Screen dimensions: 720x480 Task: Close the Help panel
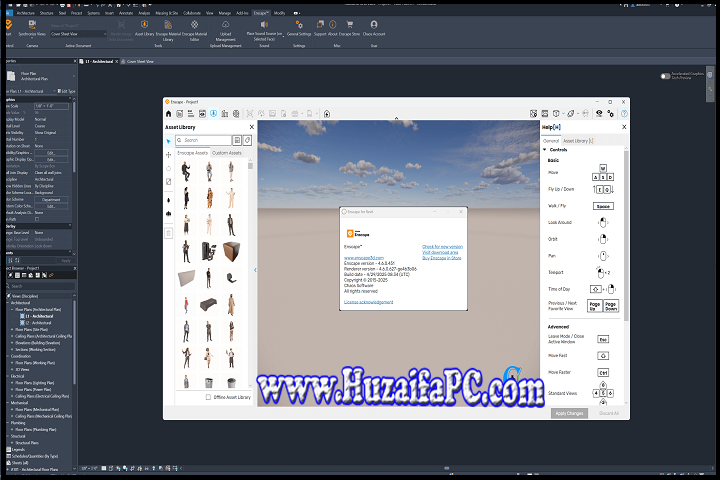pyautogui.click(x=624, y=127)
